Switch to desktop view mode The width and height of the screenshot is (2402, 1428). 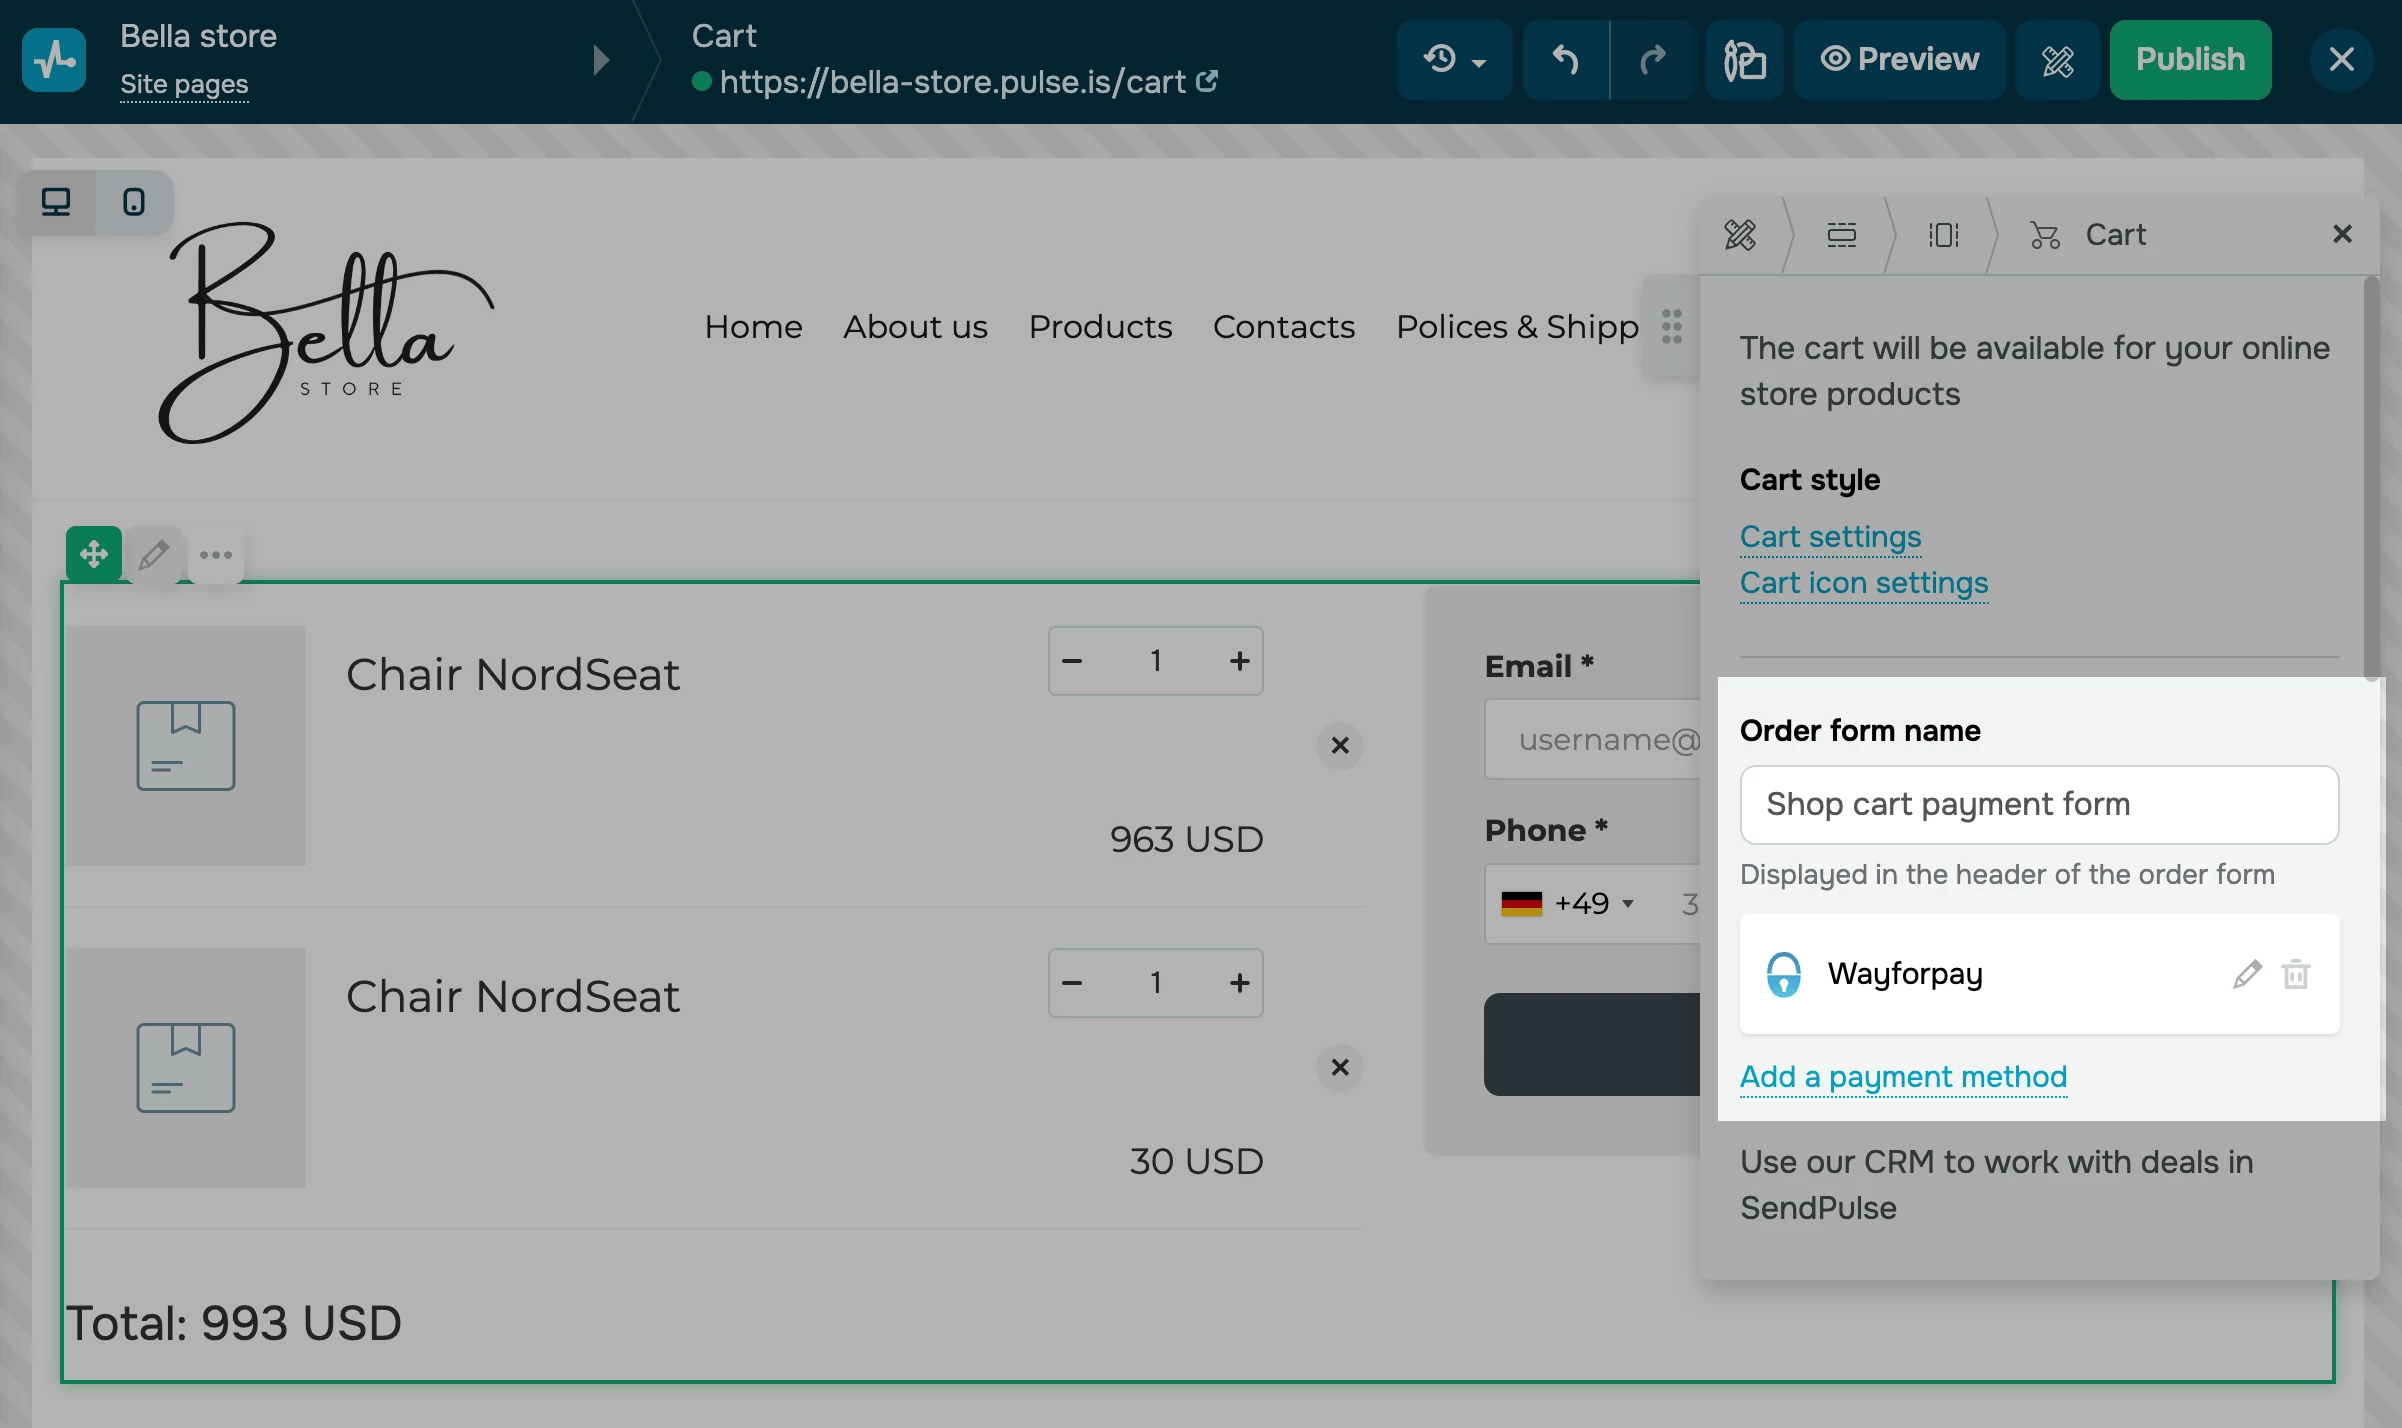point(56,203)
